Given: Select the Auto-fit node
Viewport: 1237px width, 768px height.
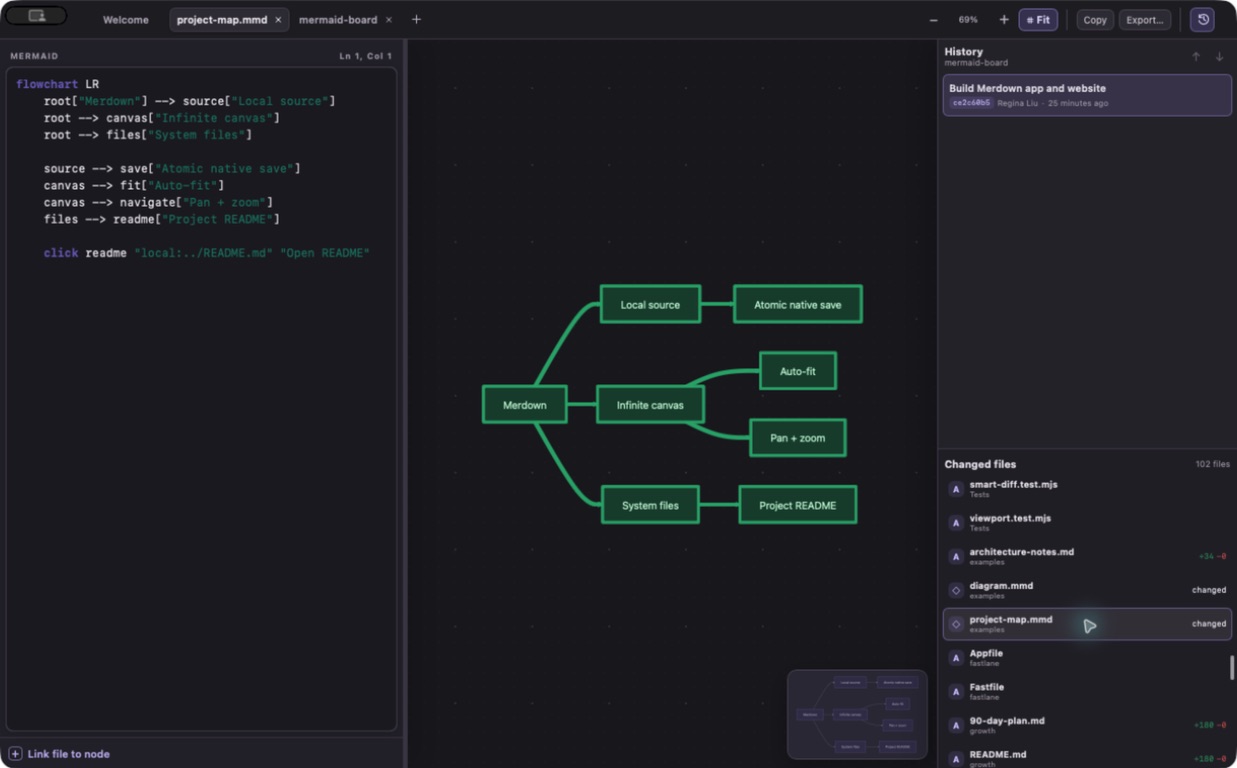Looking at the screenshot, I should coord(798,371).
